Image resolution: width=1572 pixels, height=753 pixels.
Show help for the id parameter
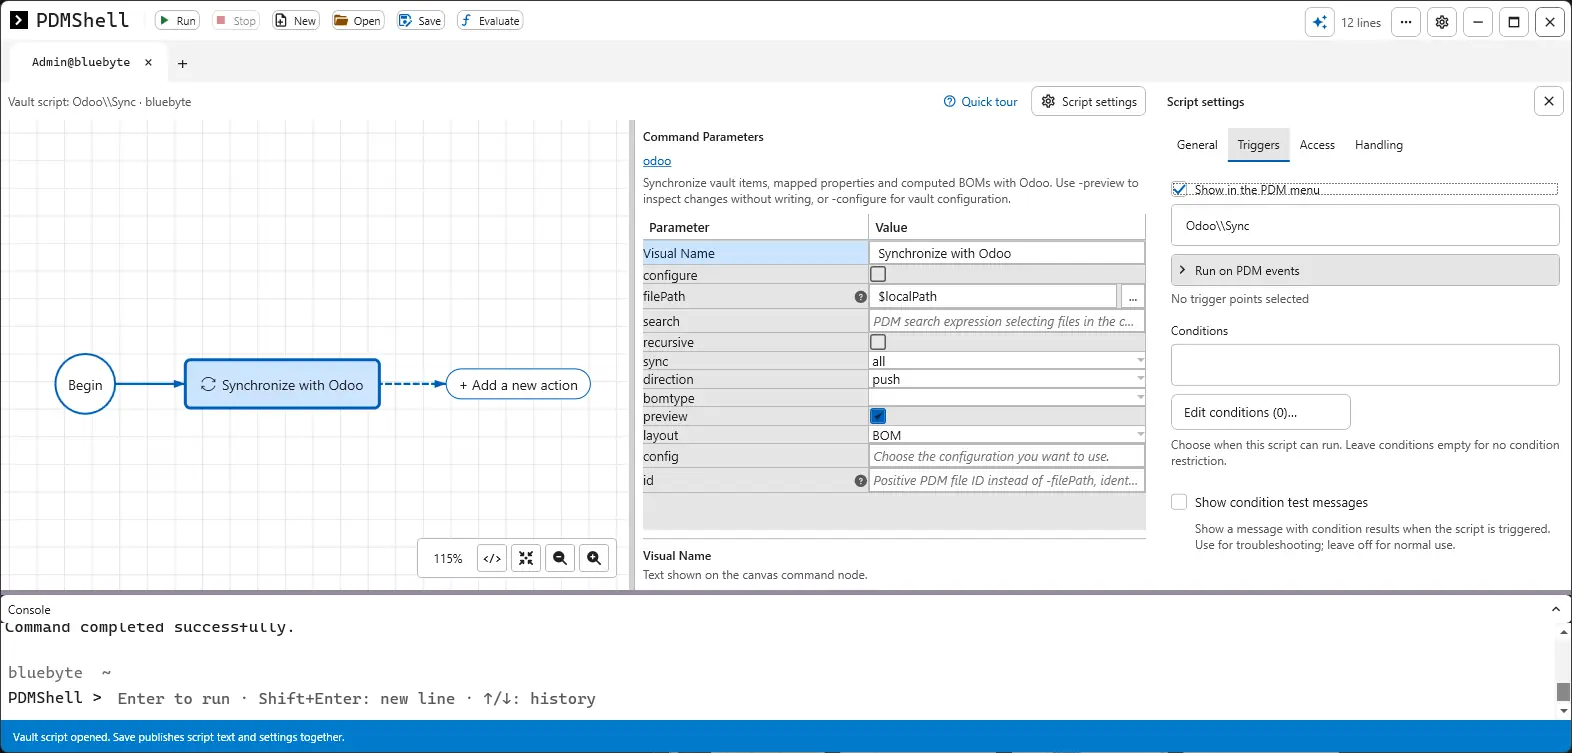861,481
